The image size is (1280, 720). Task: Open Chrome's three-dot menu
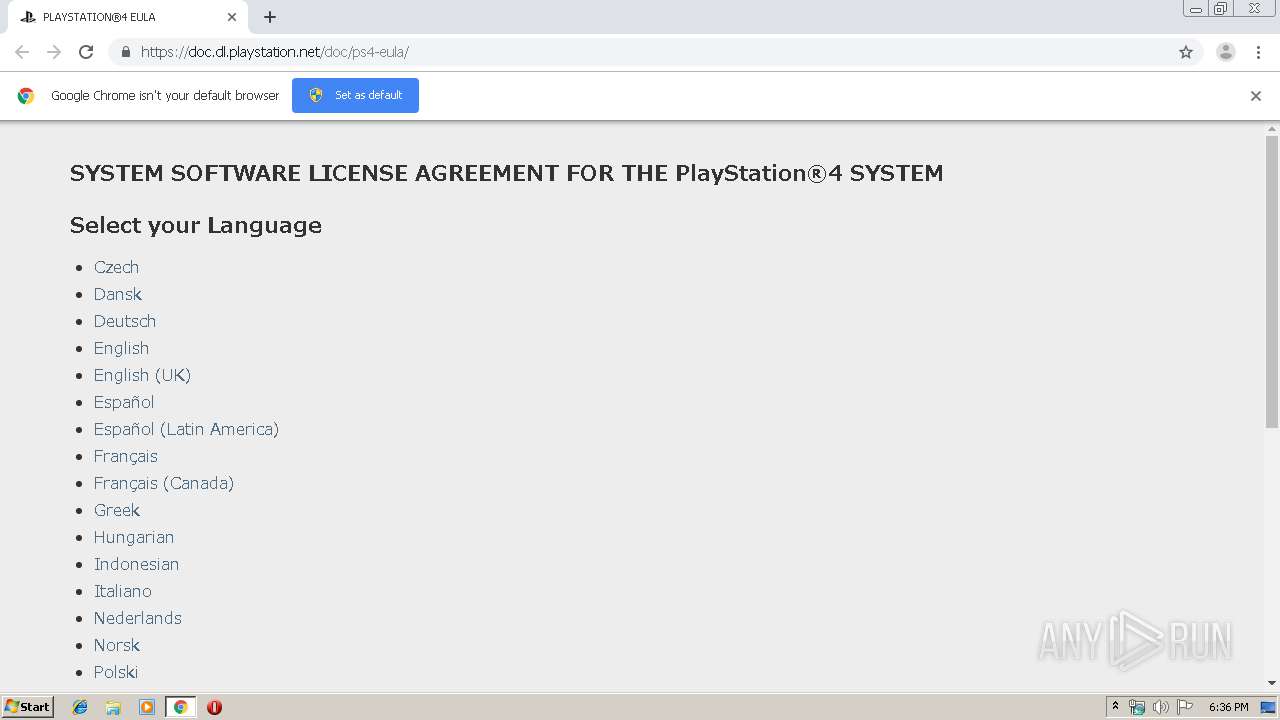[1258, 52]
